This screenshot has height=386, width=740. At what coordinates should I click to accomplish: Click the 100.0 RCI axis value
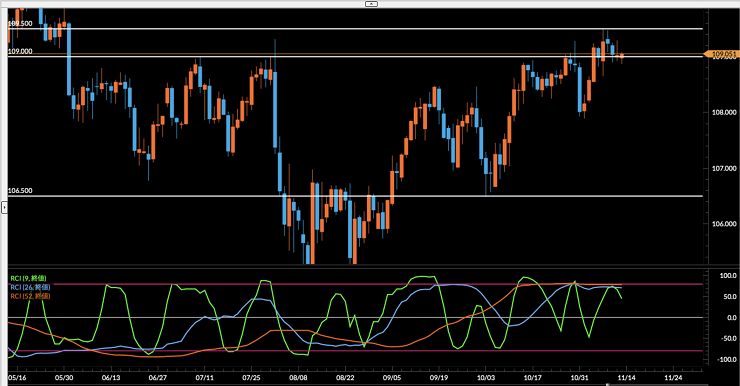click(x=728, y=276)
